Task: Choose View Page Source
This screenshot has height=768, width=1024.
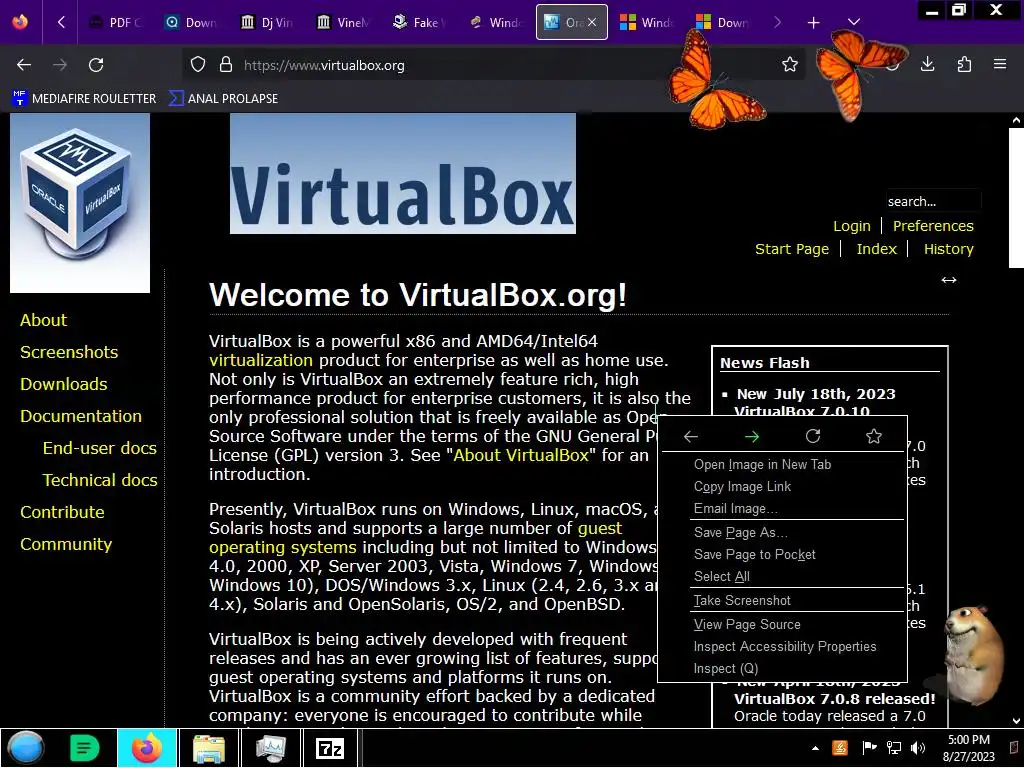Action: point(782,624)
